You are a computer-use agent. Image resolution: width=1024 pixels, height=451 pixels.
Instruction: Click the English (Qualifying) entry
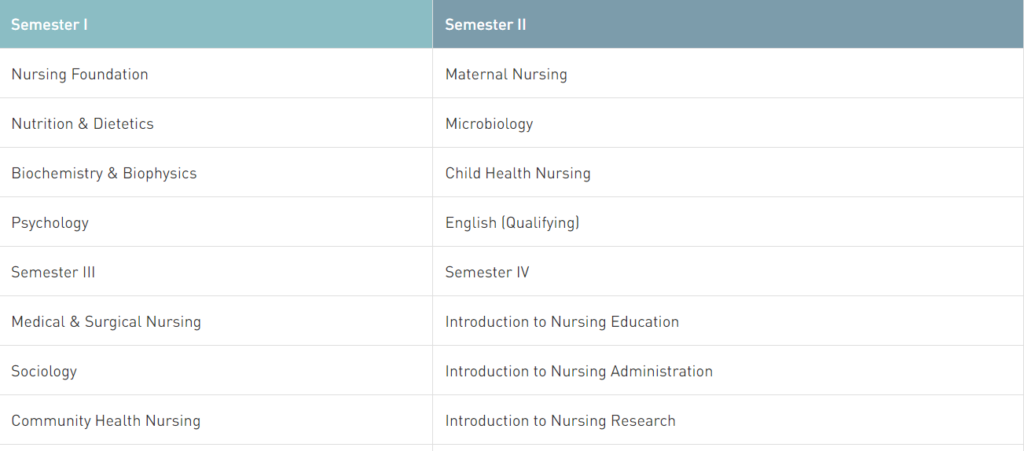tap(512, 223)
